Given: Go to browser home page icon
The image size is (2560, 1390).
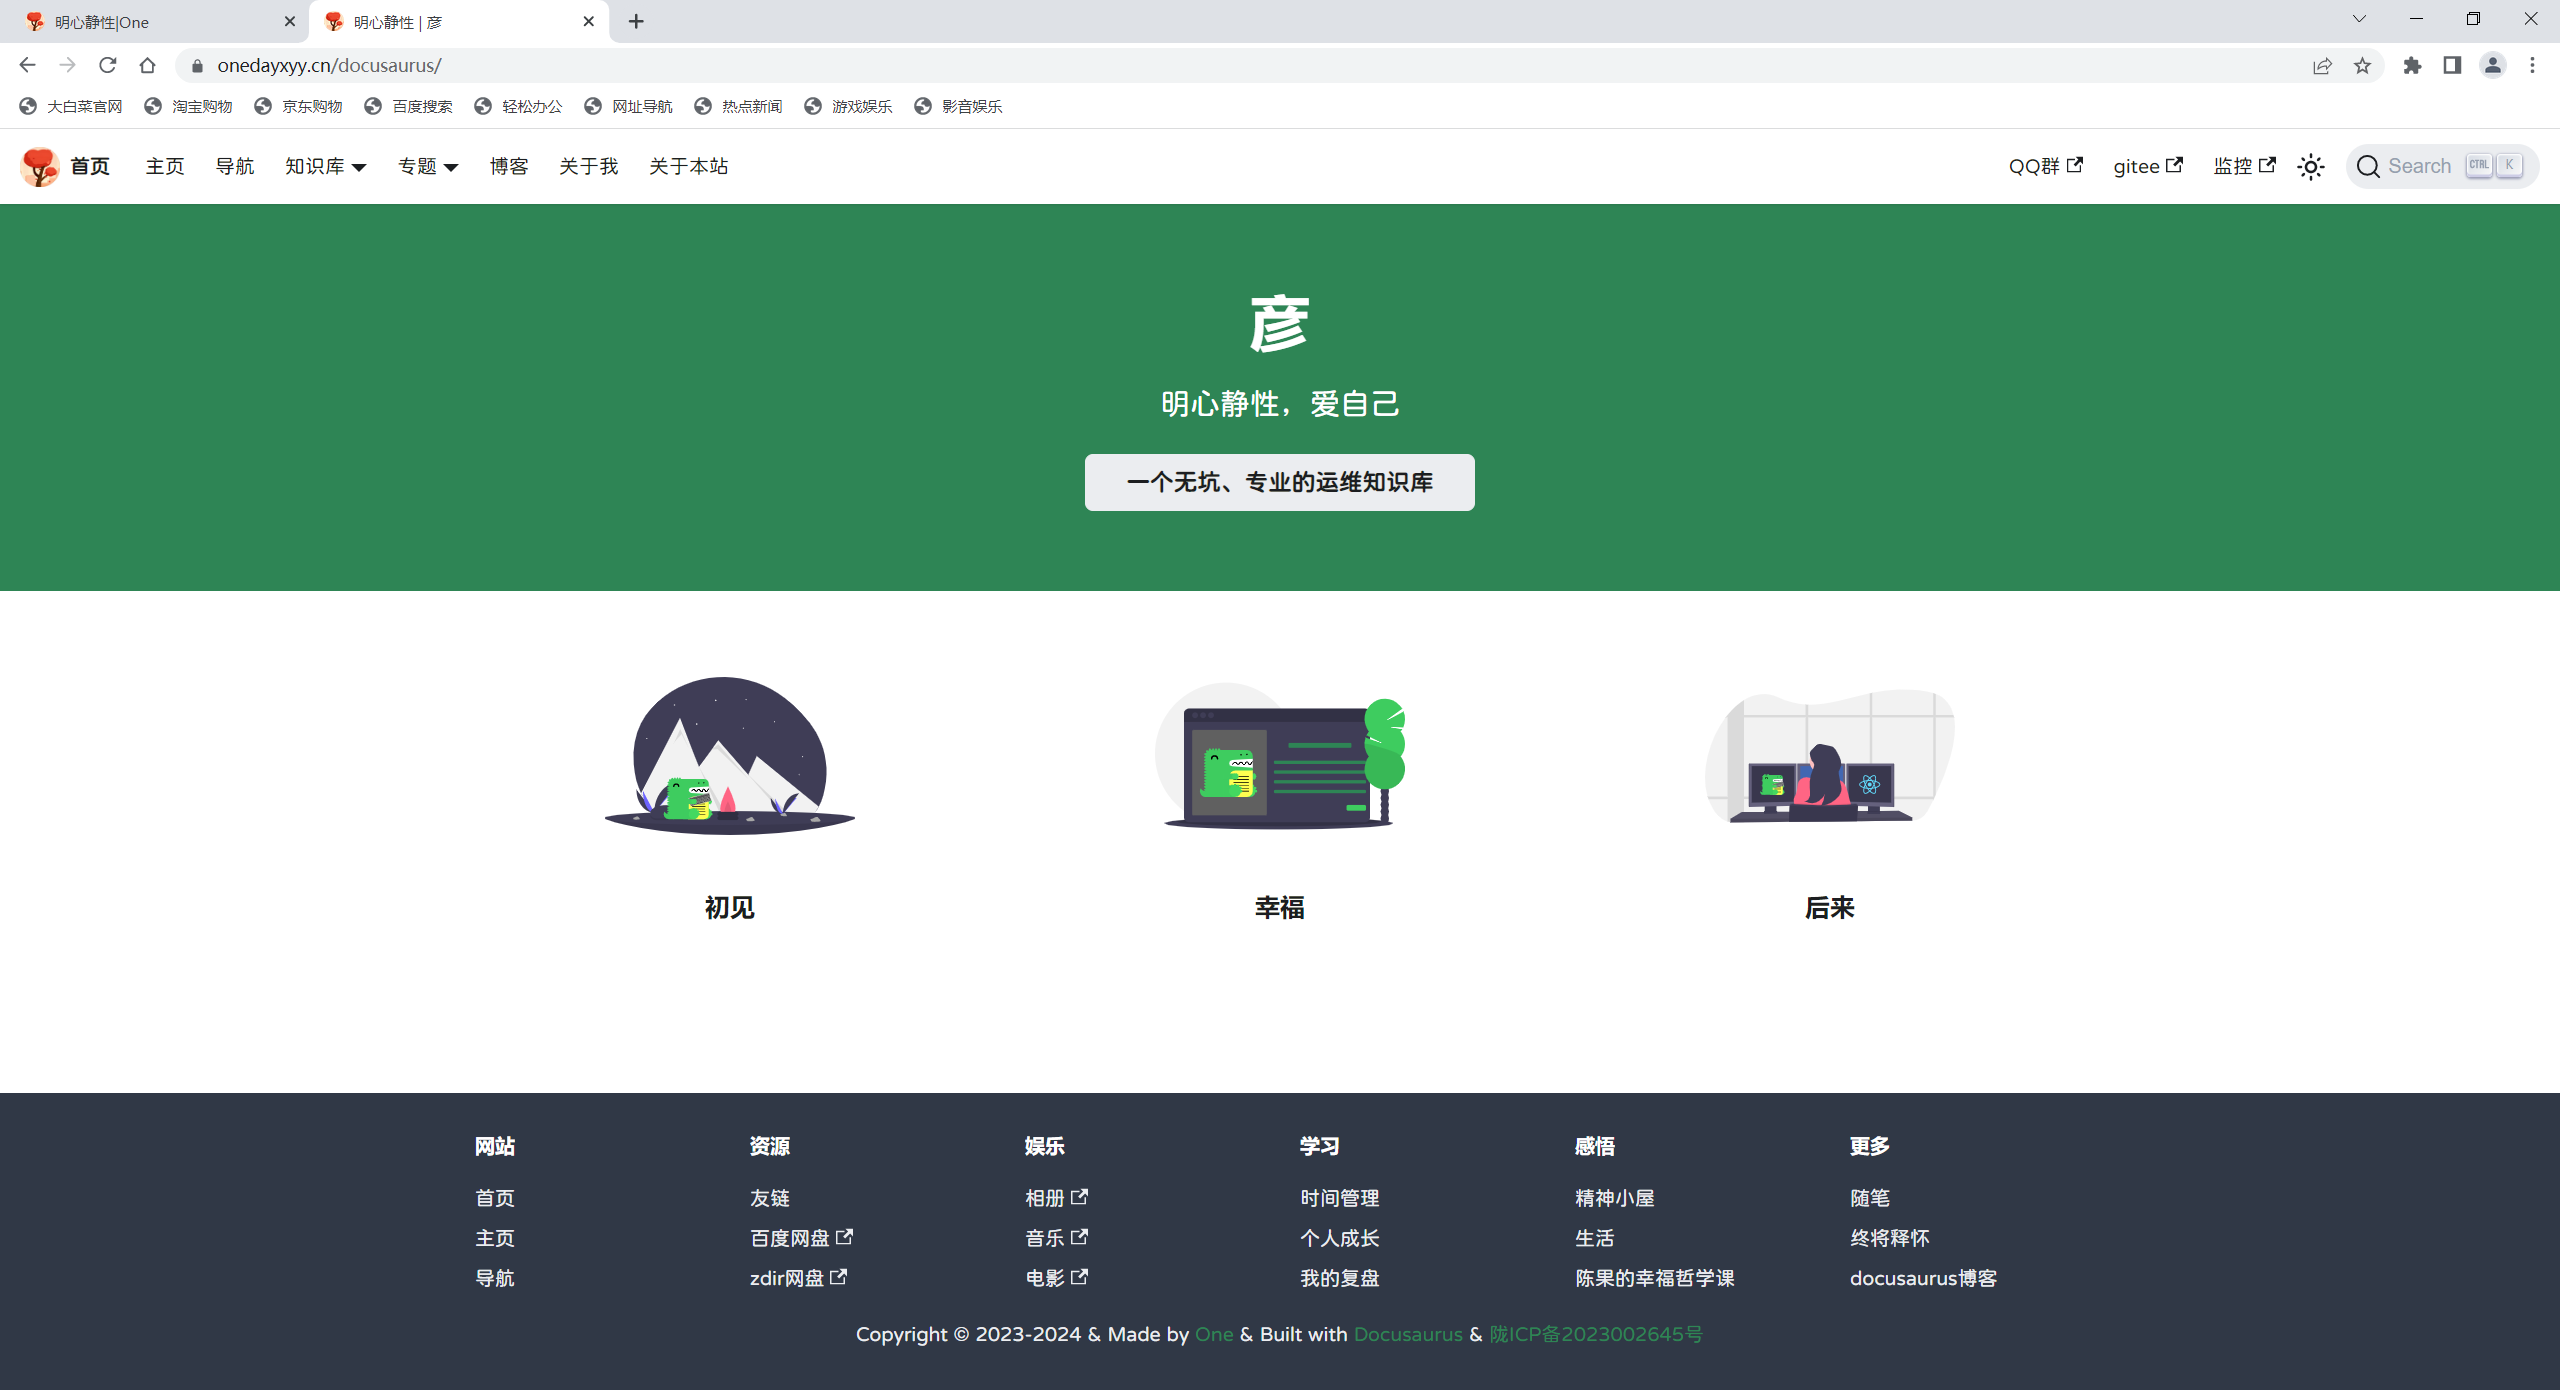Looking at the screenshot, I should 148,66.
